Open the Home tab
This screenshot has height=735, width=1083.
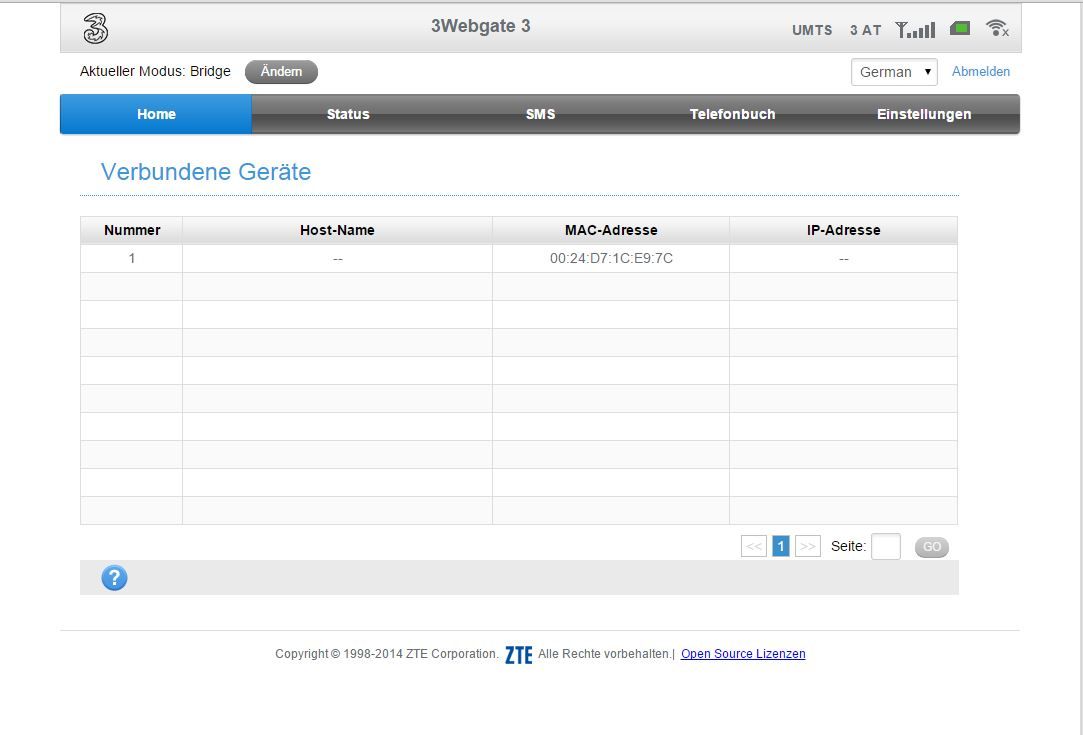click(x=156, y=114)
